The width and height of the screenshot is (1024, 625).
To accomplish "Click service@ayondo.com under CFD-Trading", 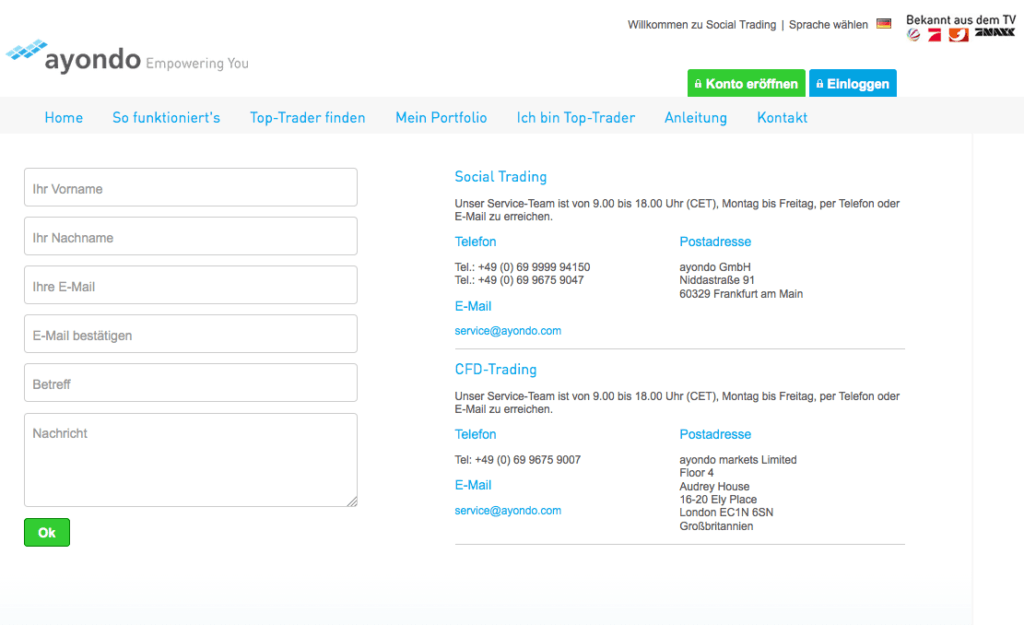I will tap(507, 511).
